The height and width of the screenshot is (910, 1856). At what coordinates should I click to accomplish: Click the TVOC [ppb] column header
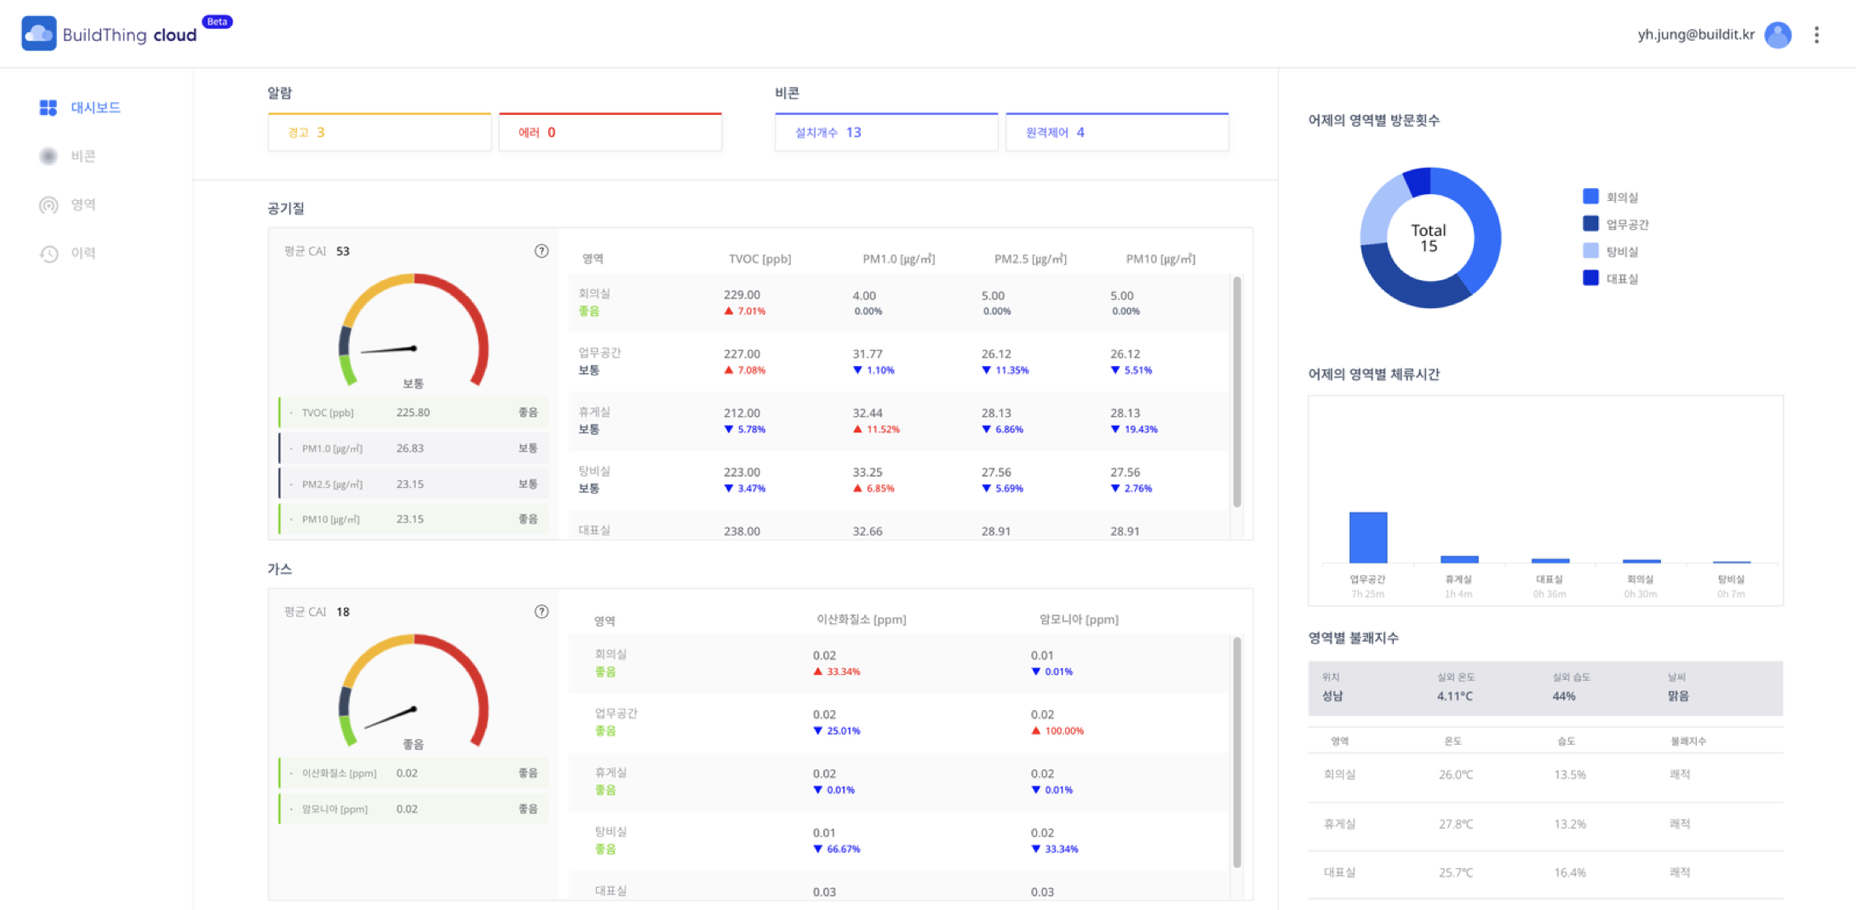760,259
